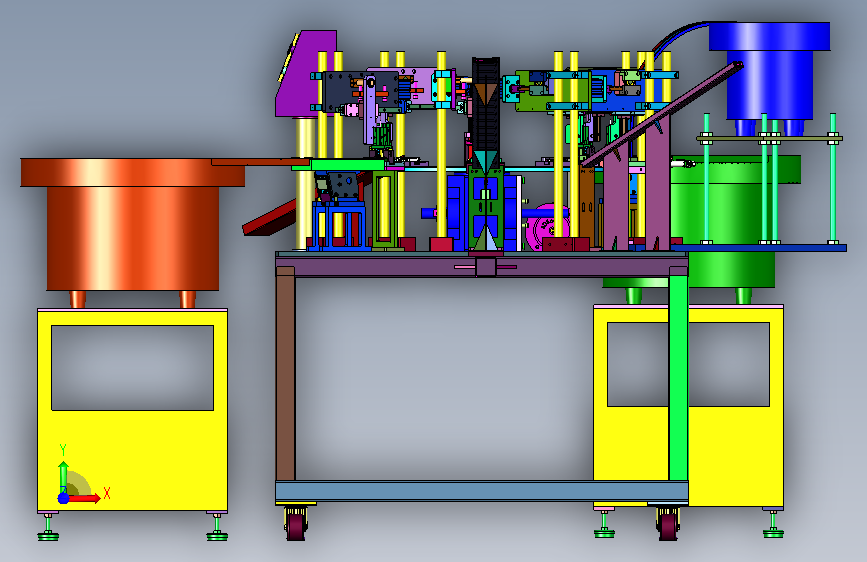Image resolution: width=867 pixels, height=562 pixels.
Task: Select the black central vertical magazine
Action: [x=485, y=111]
